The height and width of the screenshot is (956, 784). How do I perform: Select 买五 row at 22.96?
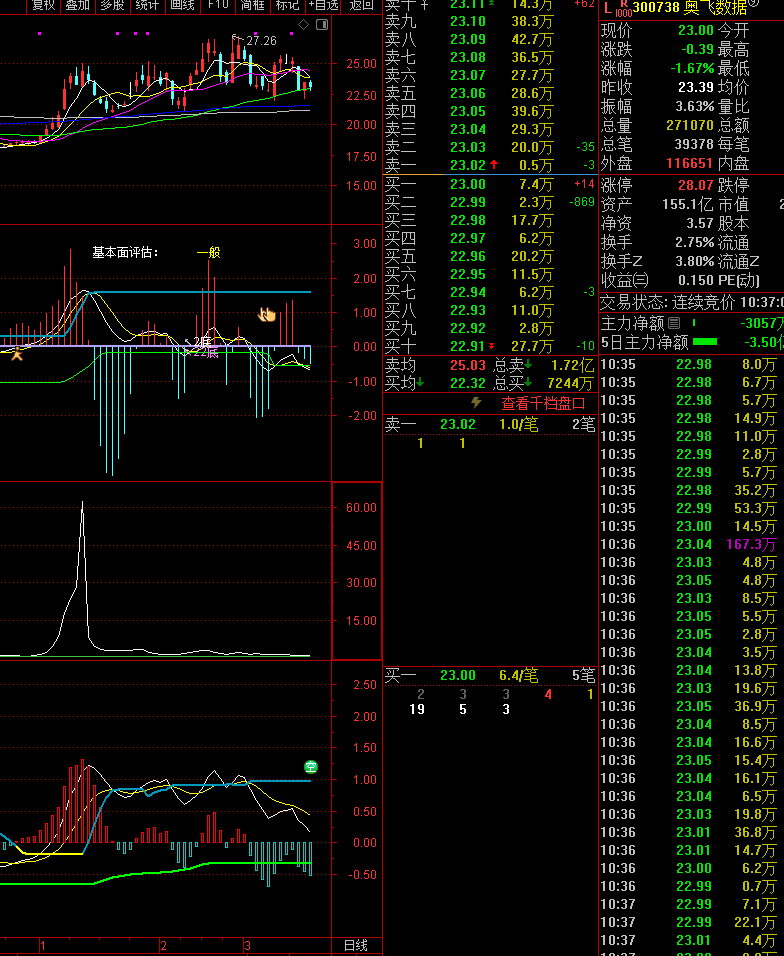491,256
